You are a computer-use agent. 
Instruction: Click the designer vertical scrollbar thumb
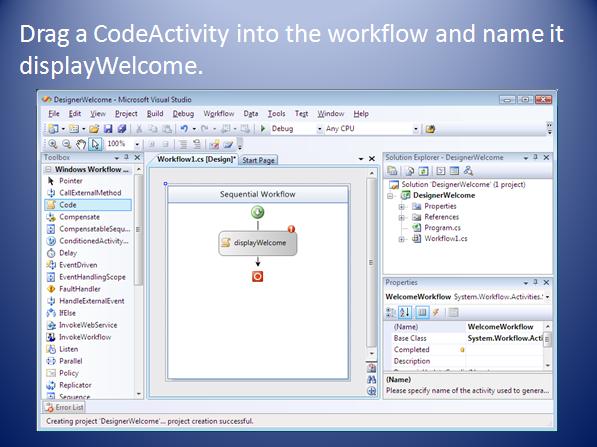[371, 262]
